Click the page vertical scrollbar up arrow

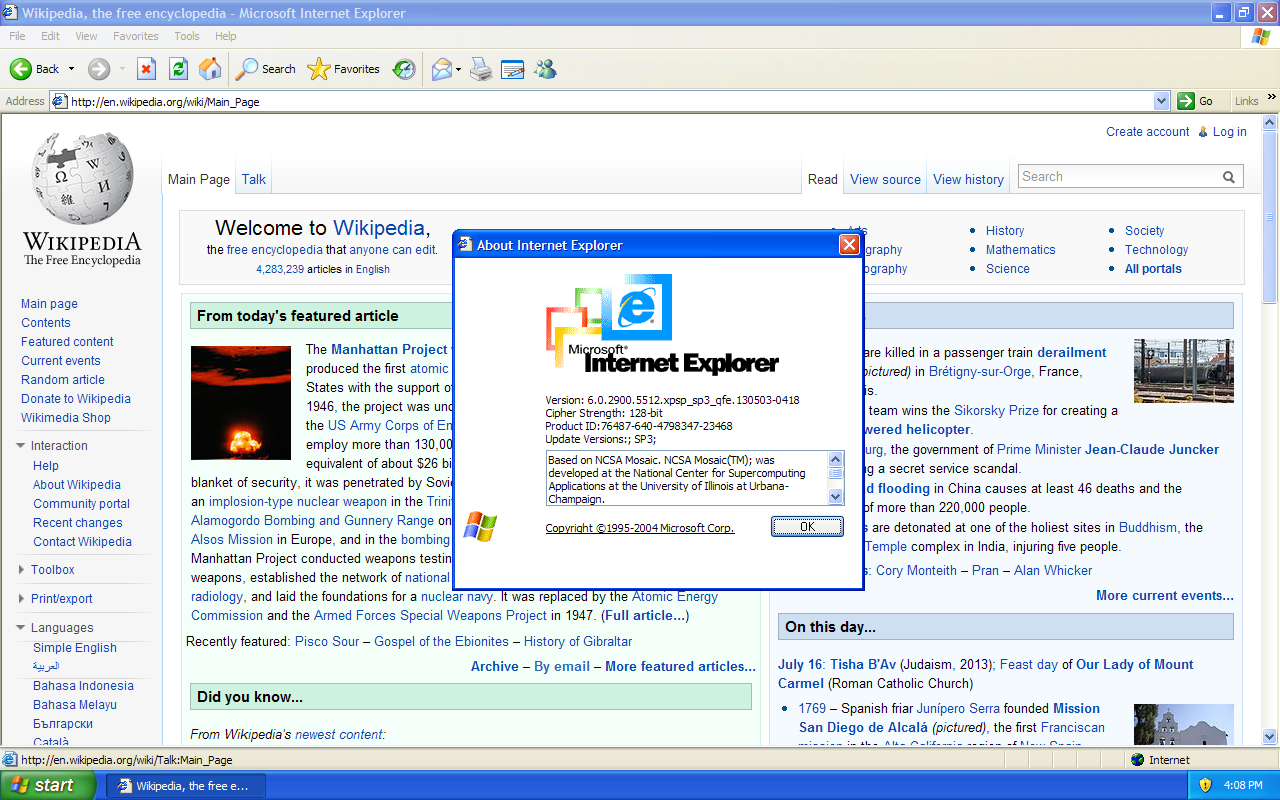click(1271, 122)
